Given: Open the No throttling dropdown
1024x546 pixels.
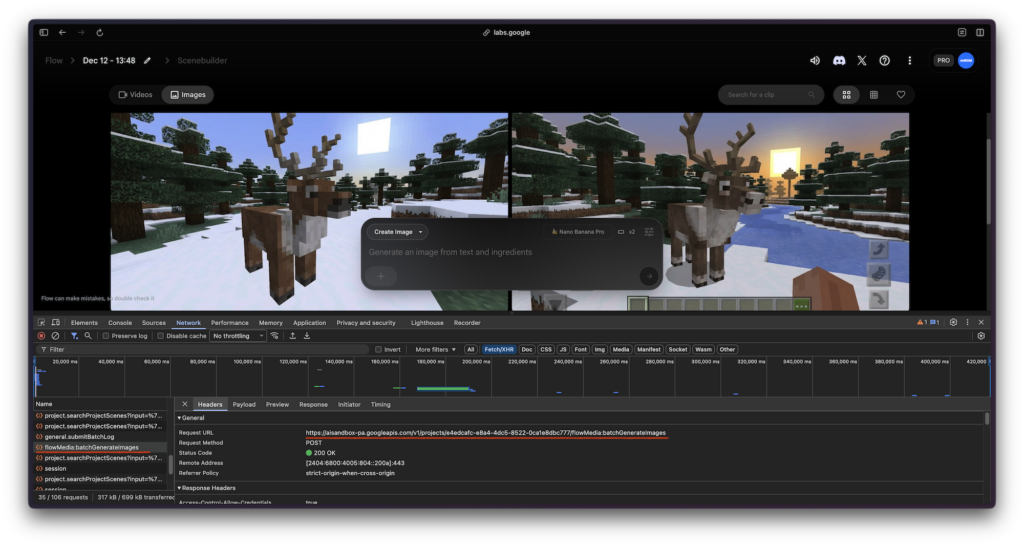Looking at the screenshot, I should point(238,336).
